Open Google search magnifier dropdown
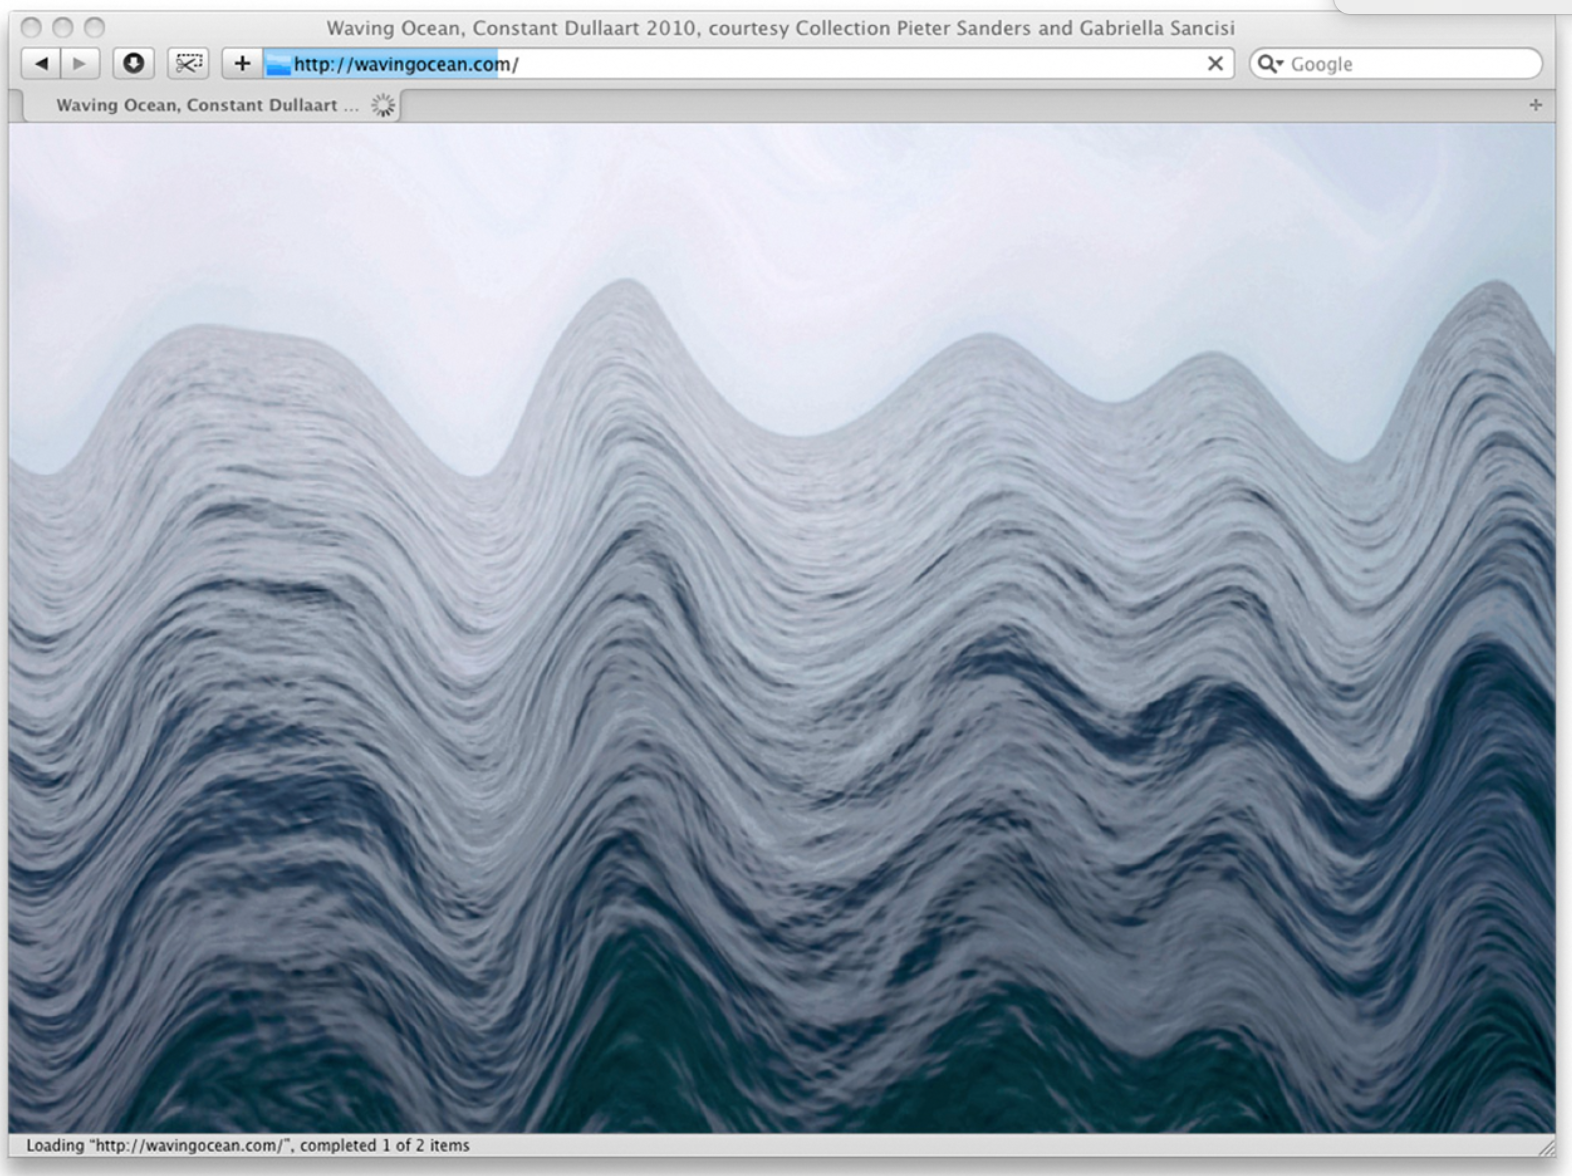1572x1176 pixels. pos(1270,64)
